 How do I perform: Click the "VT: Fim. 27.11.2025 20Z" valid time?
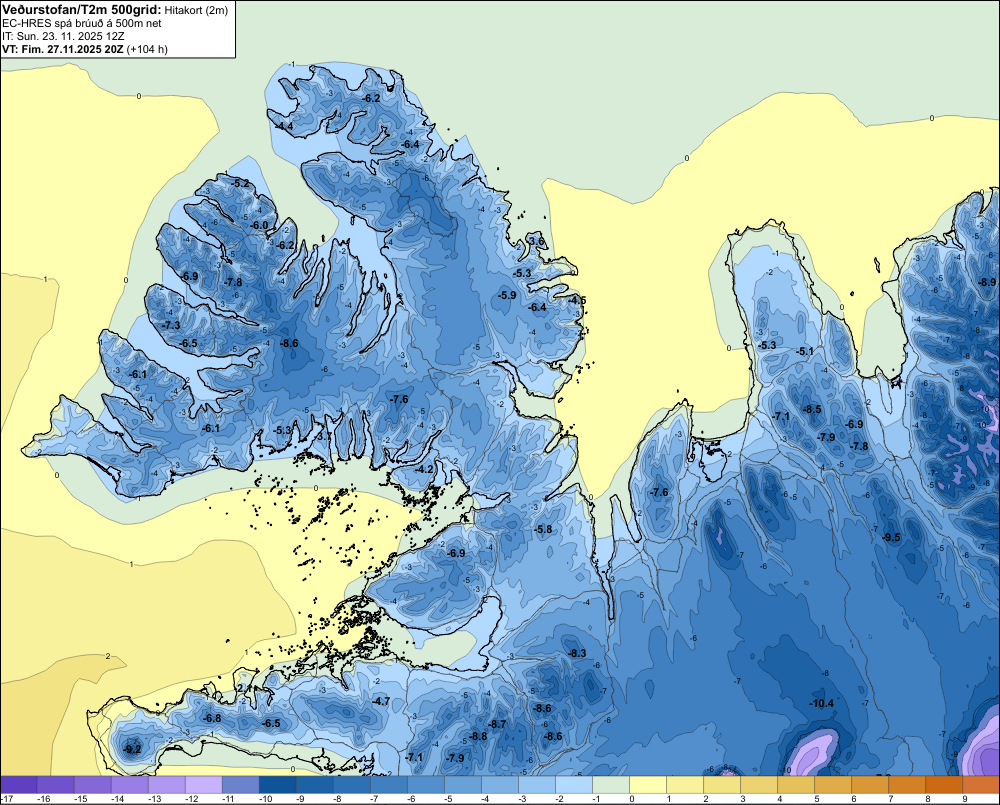62,49
